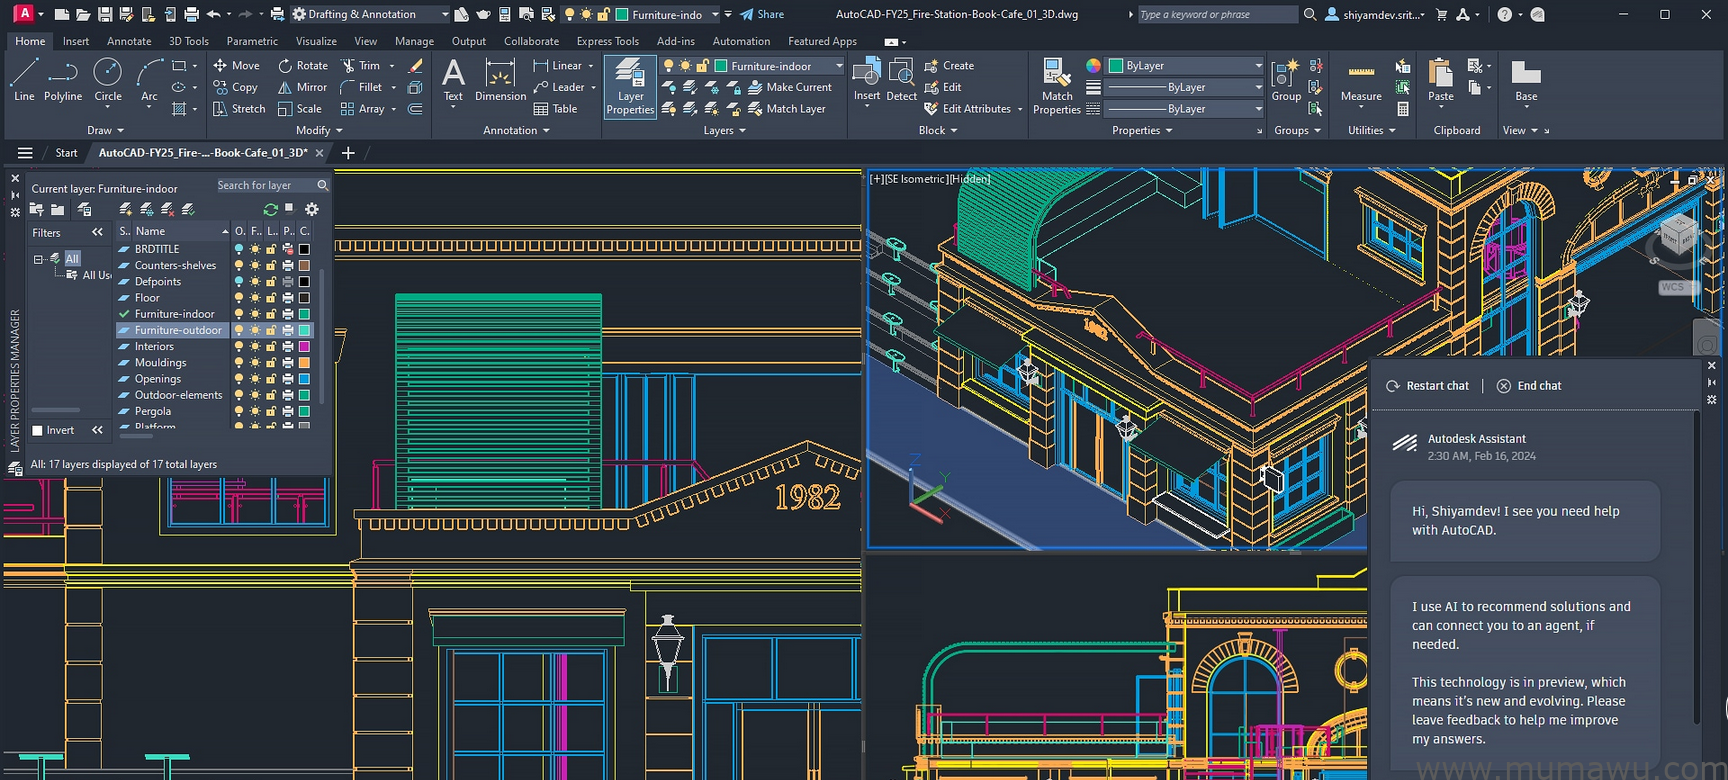Image resolution: width=1728 pixels, height=780 pixels.
Task: Change color swatch of Openings layer
Action: [x=304, y=379]
